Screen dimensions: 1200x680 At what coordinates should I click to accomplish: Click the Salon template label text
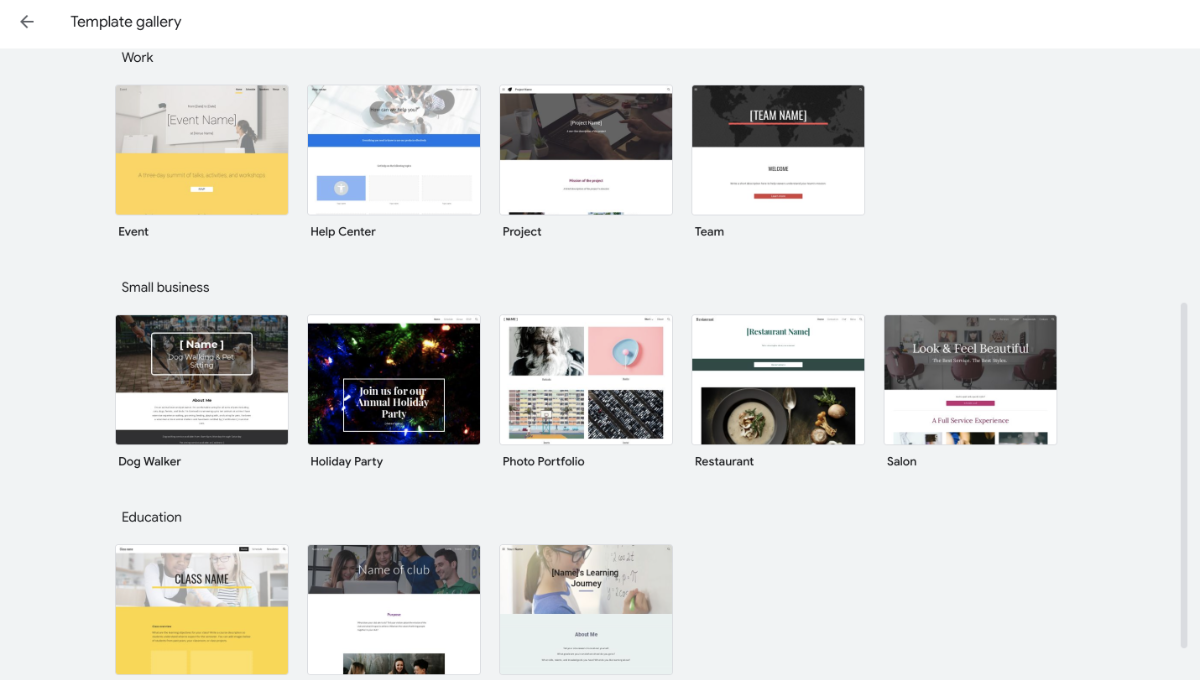click(x=901, y=461)
